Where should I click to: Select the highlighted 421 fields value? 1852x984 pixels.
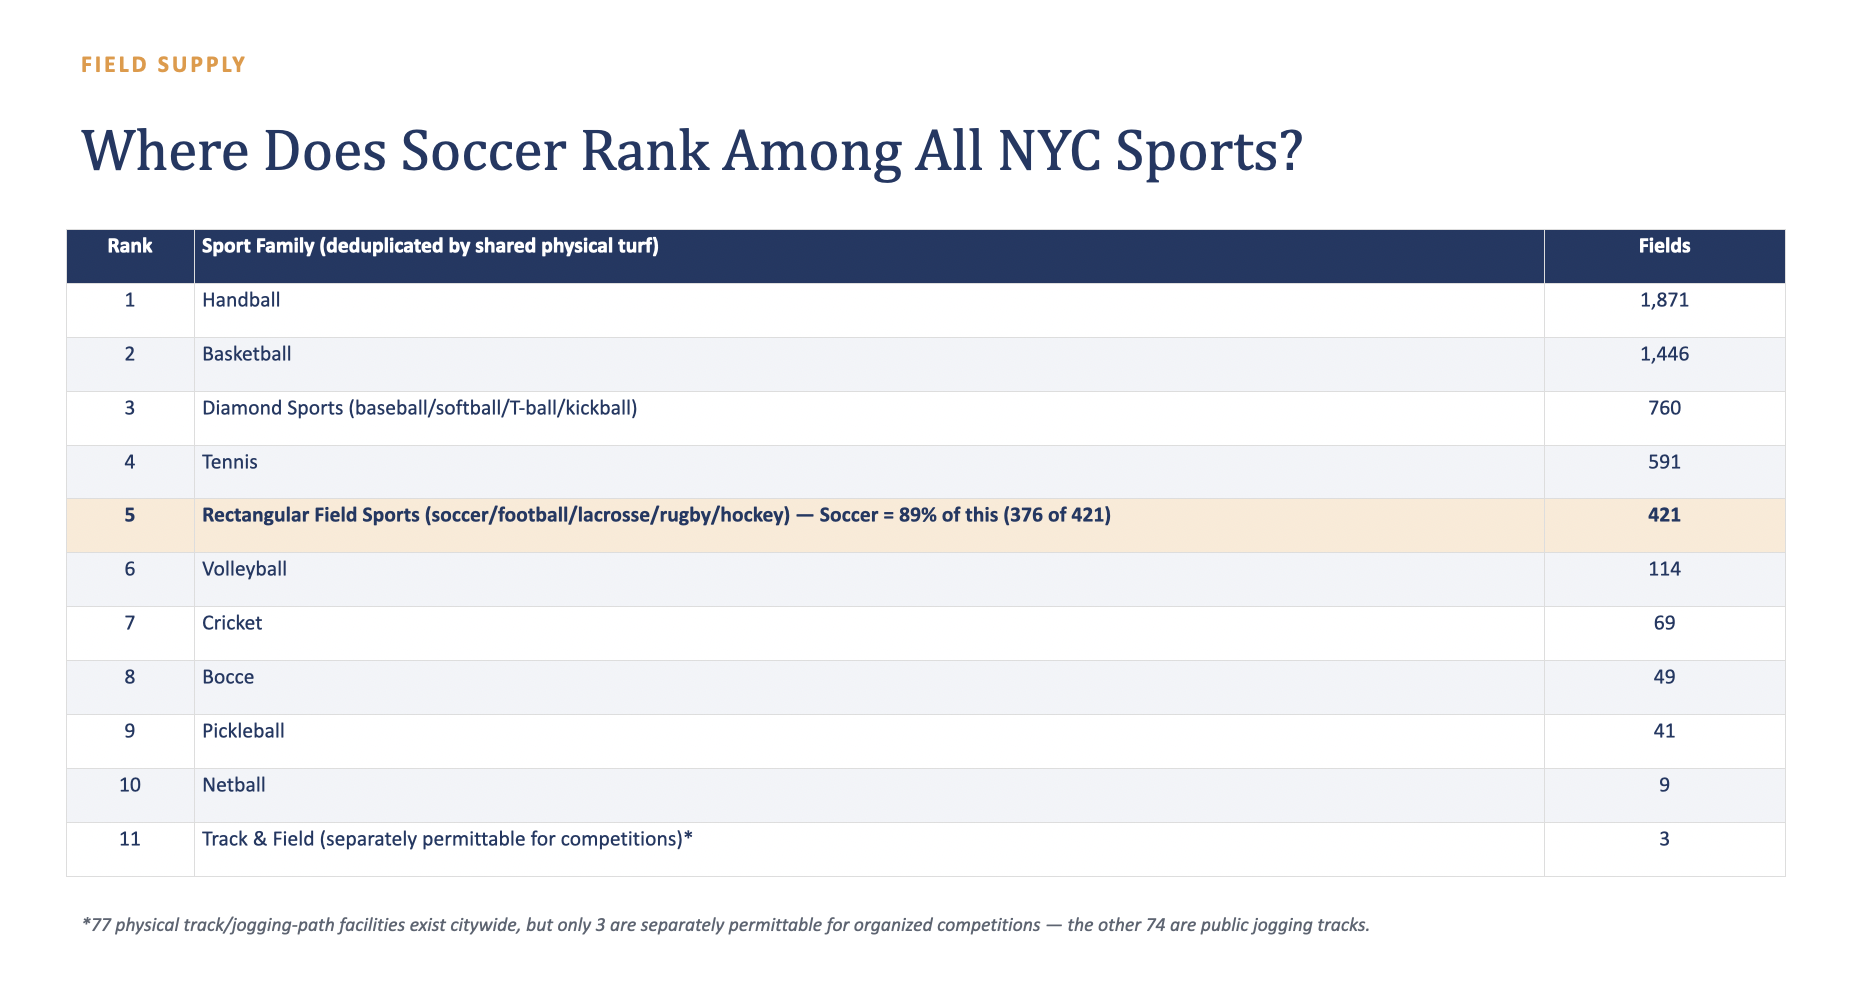click(1664, 516)
